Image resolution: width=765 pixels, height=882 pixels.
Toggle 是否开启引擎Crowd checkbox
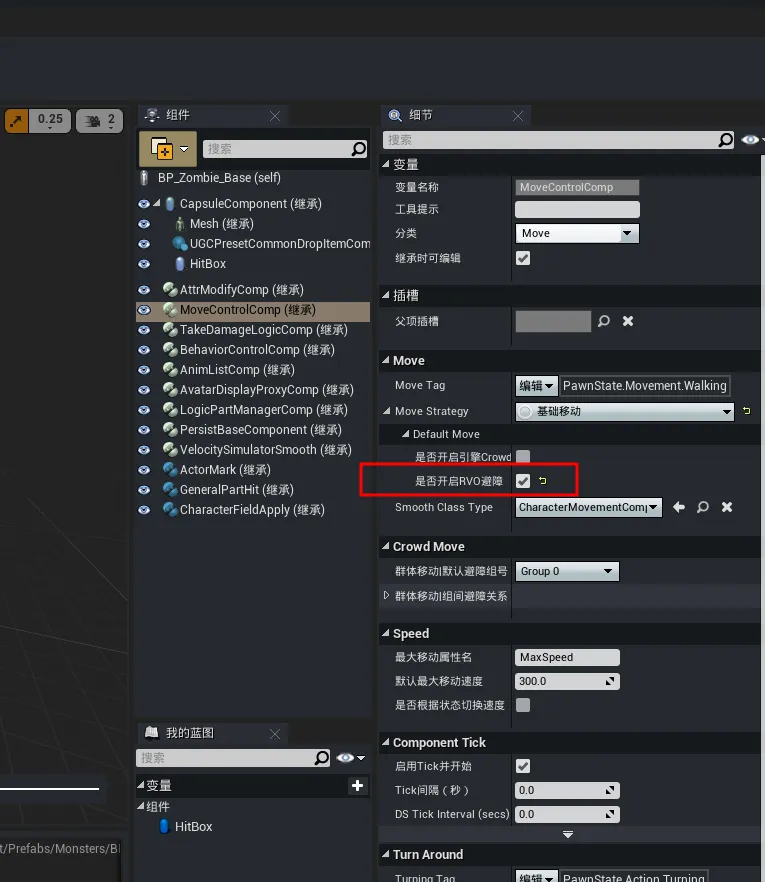523,456
